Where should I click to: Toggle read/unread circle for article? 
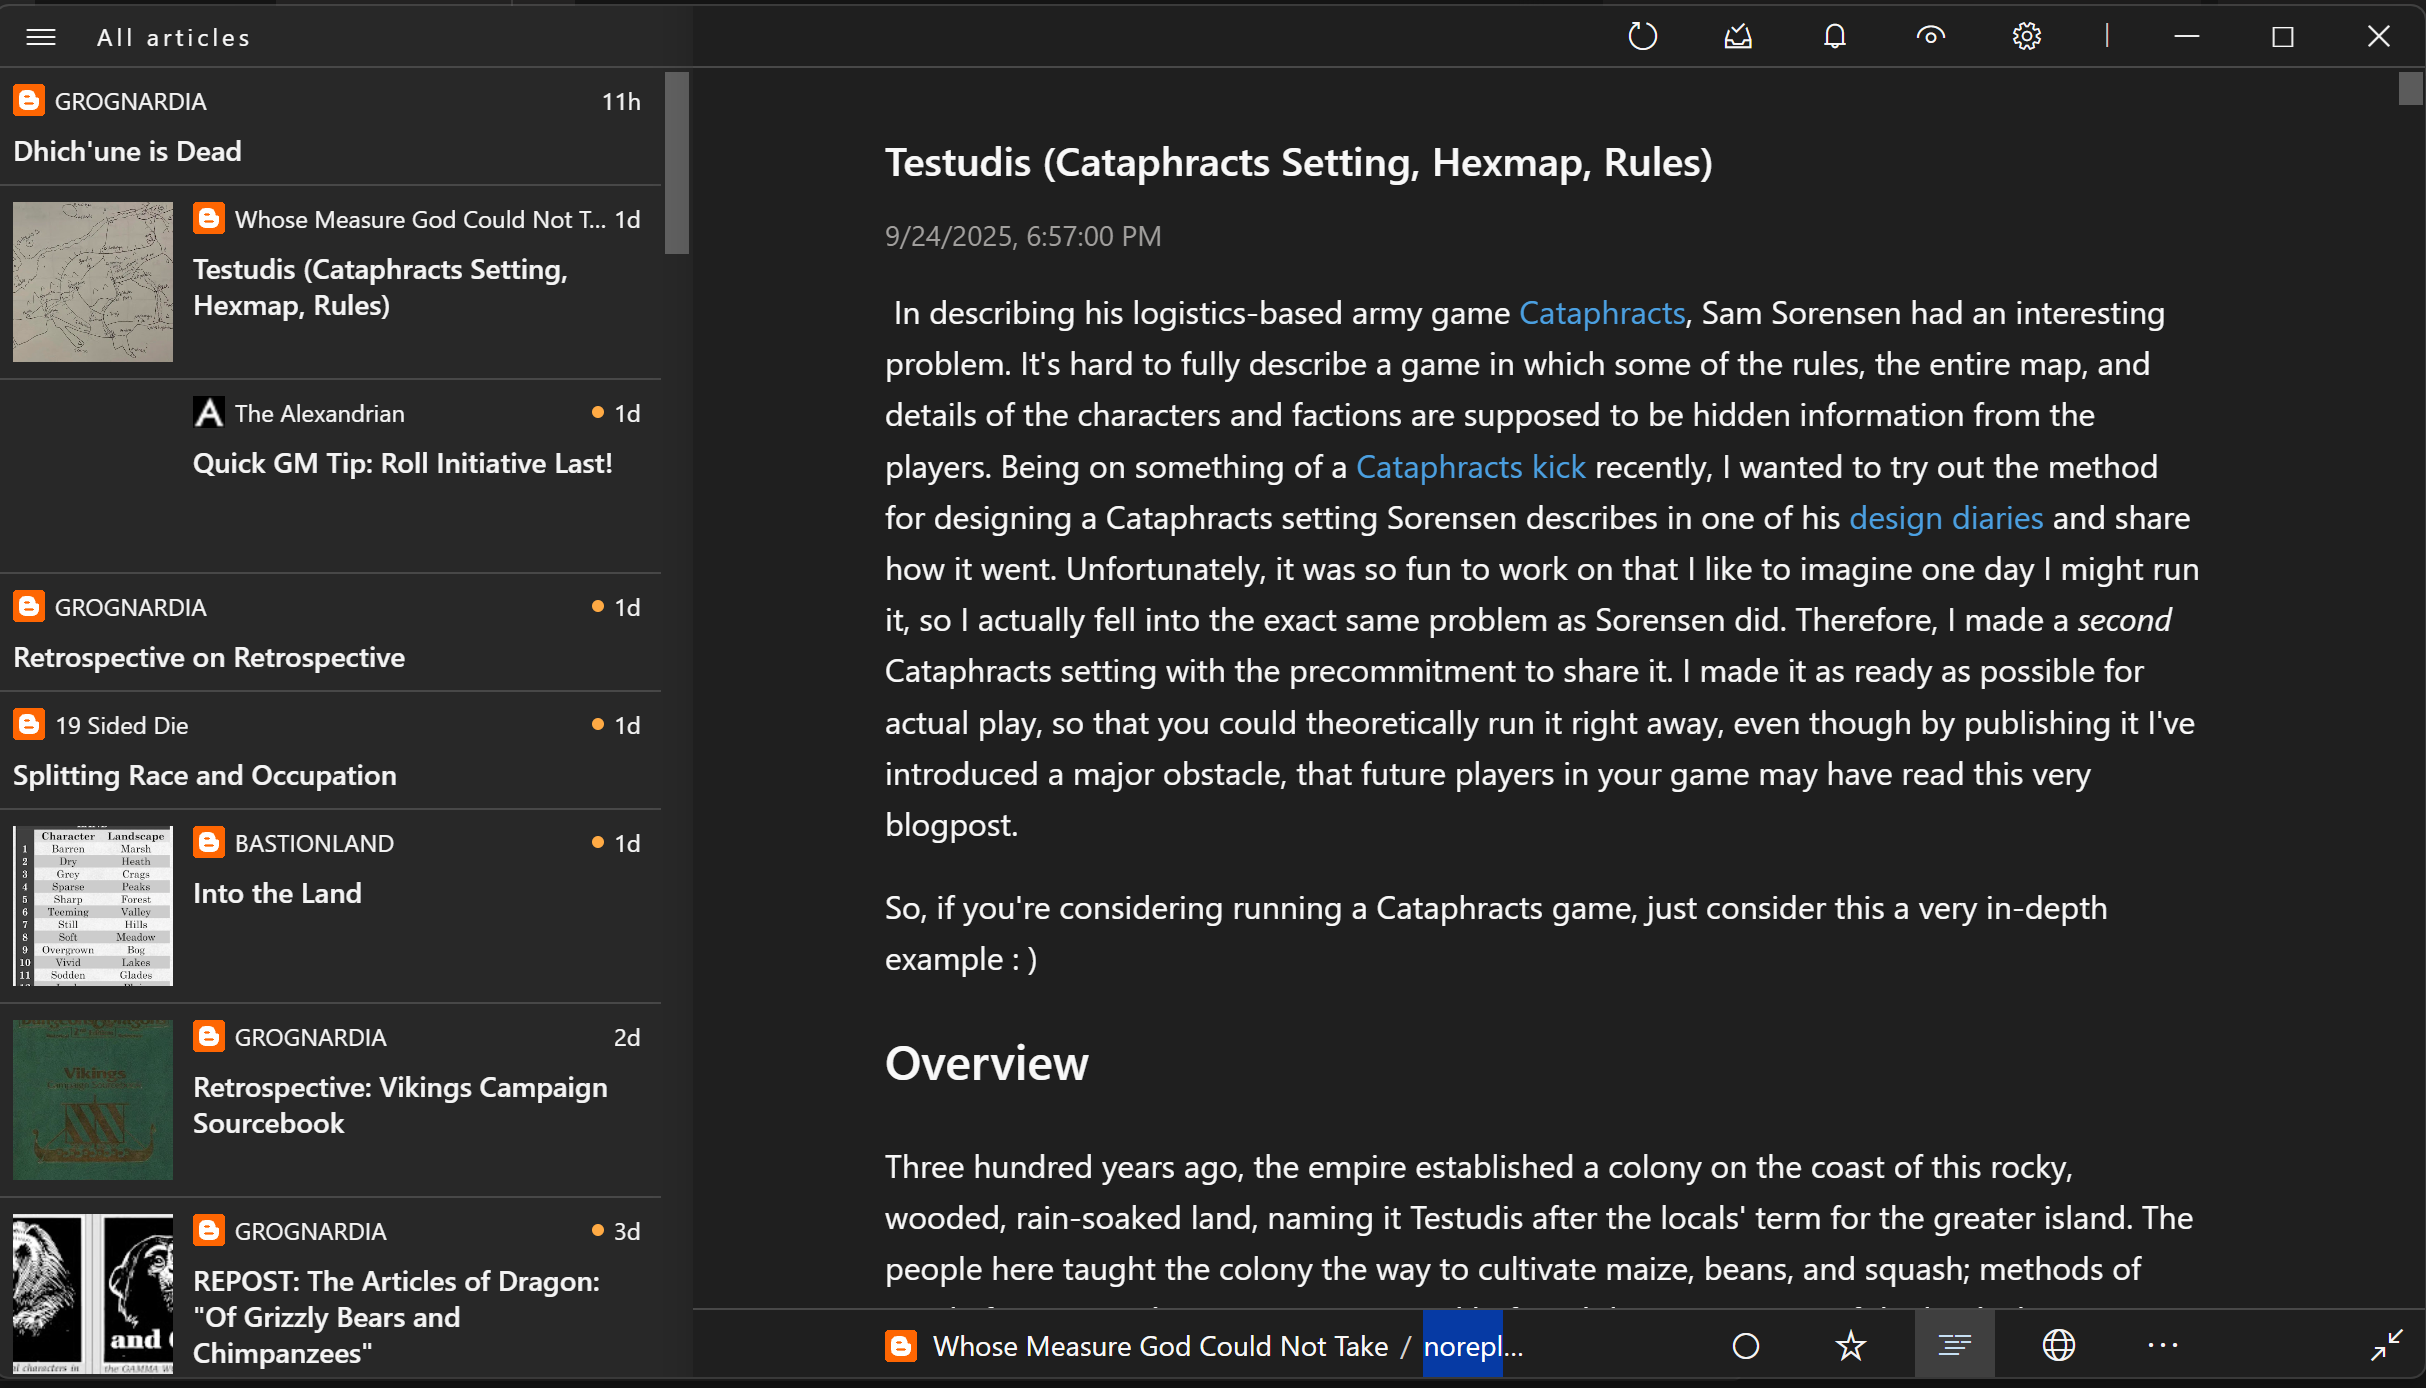(1746, 1346)
